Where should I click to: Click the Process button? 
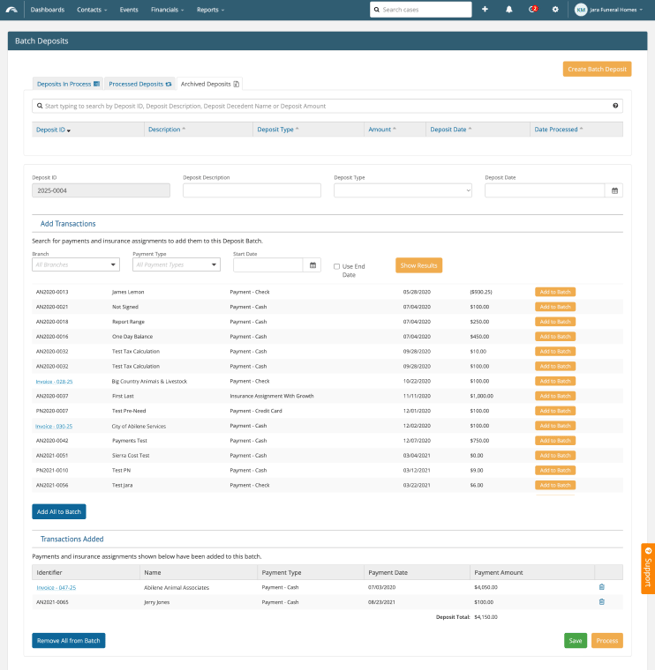(607, 641)
